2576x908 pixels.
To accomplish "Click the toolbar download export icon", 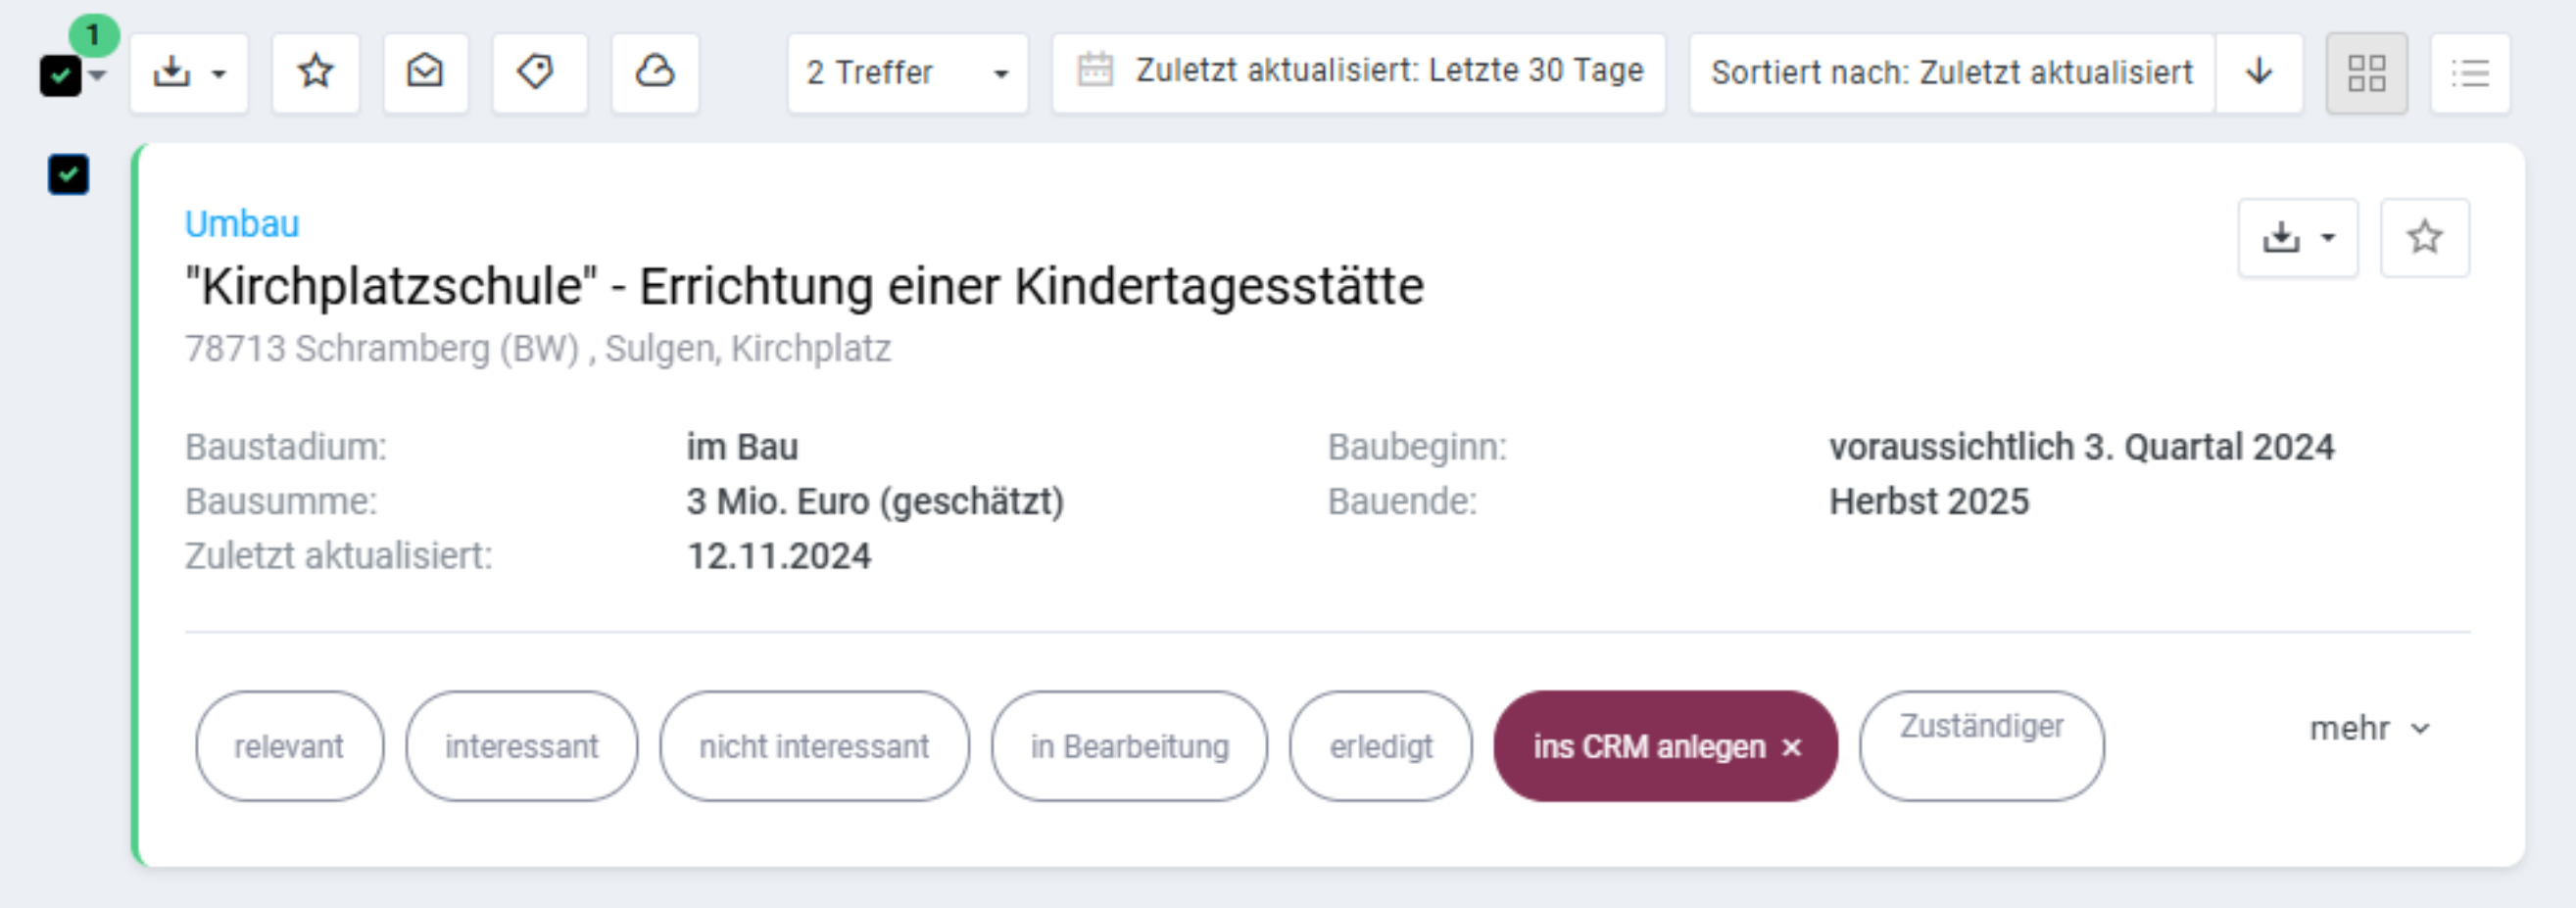I will pos(188,73).
